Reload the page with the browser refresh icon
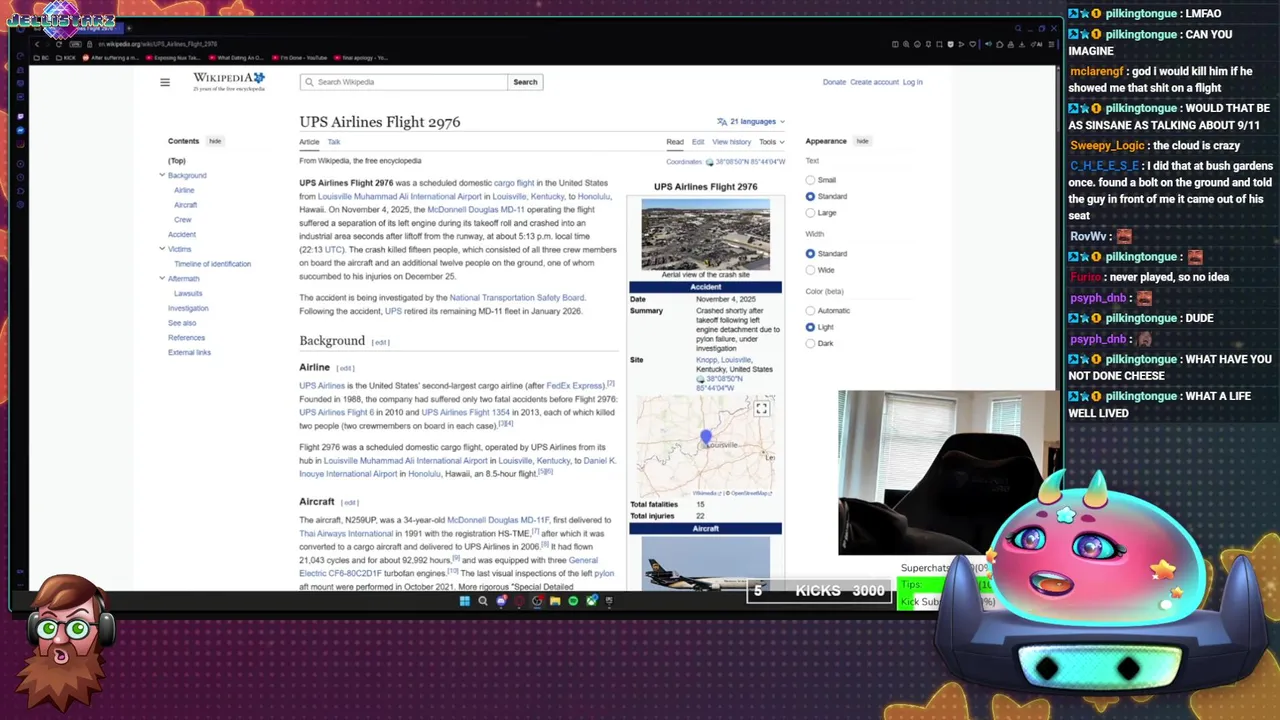Viewport: 1280px width, 720px height. [59, 44]
